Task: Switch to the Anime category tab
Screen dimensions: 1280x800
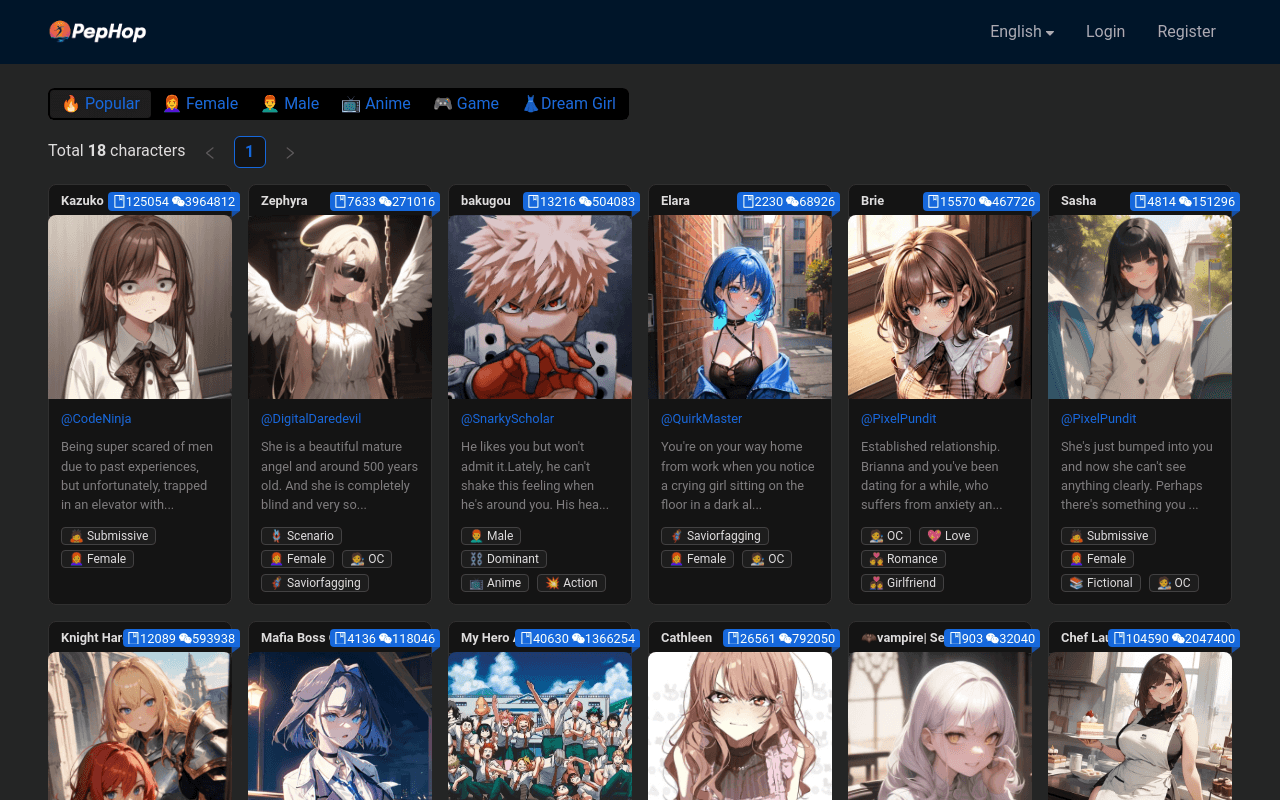Action: pyautogui.click(x=376, y=104)
